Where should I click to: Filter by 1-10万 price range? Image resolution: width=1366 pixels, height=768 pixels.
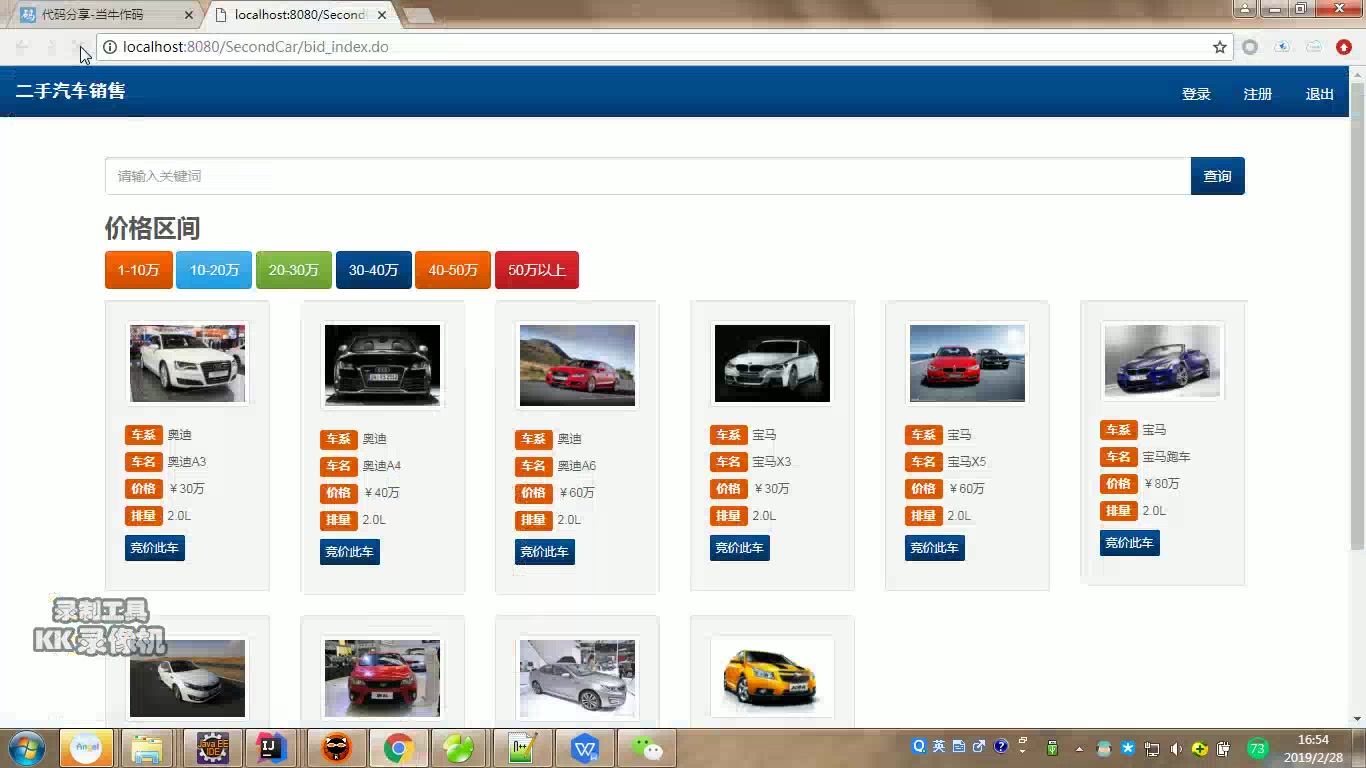coord(139,270)
